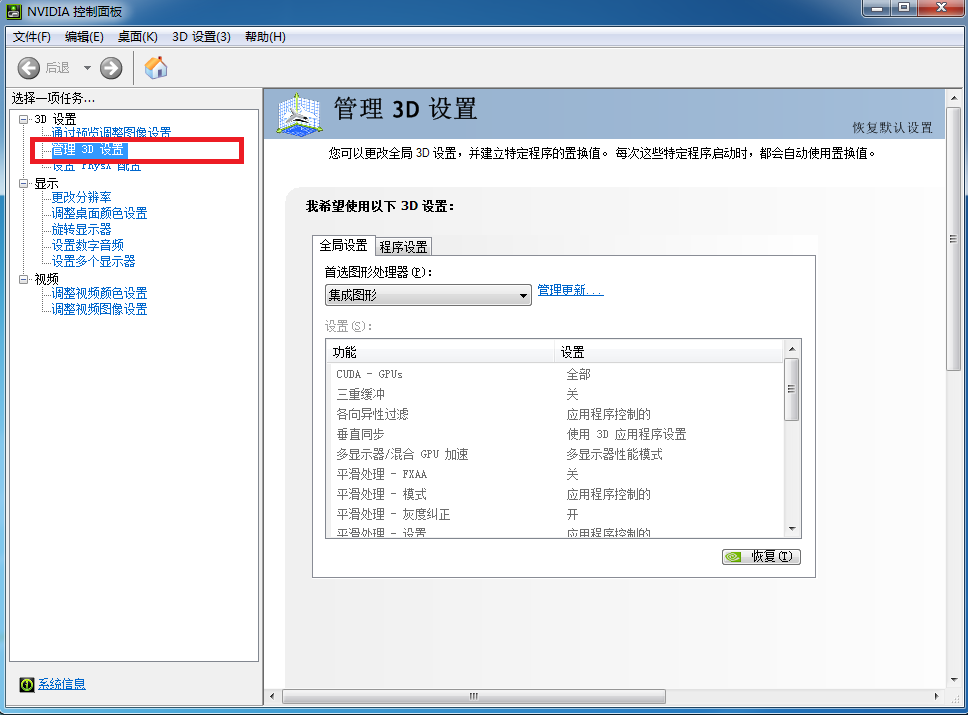The width and height of the screenshot is (968, 715).
Task: Open 调整视频图像设置 task
Action: pos(99,309)
